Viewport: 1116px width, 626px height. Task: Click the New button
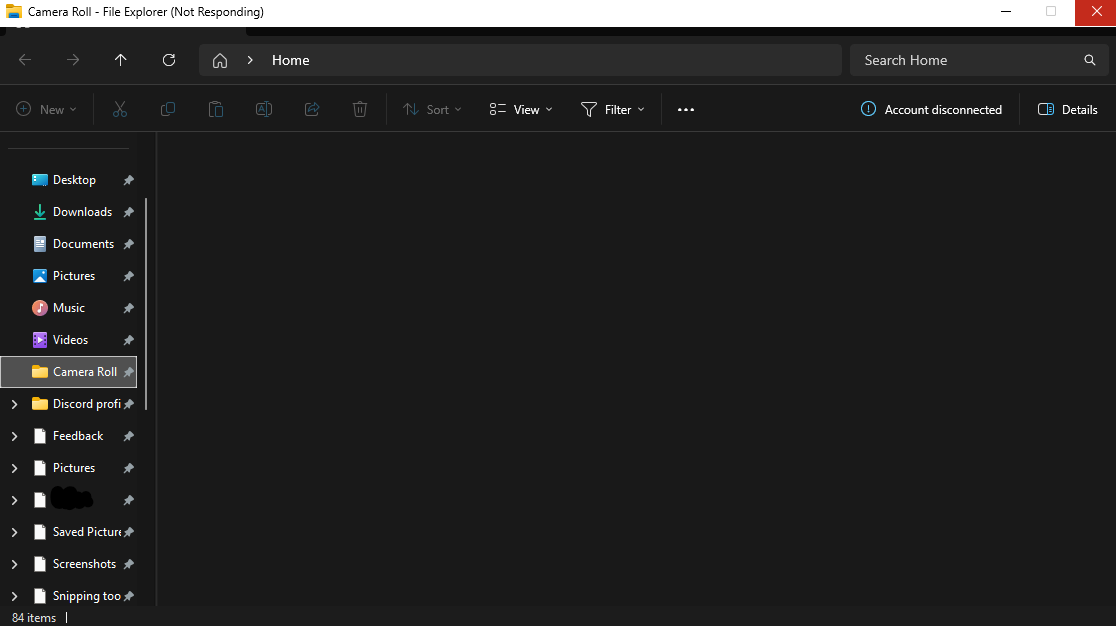point(46,109)
